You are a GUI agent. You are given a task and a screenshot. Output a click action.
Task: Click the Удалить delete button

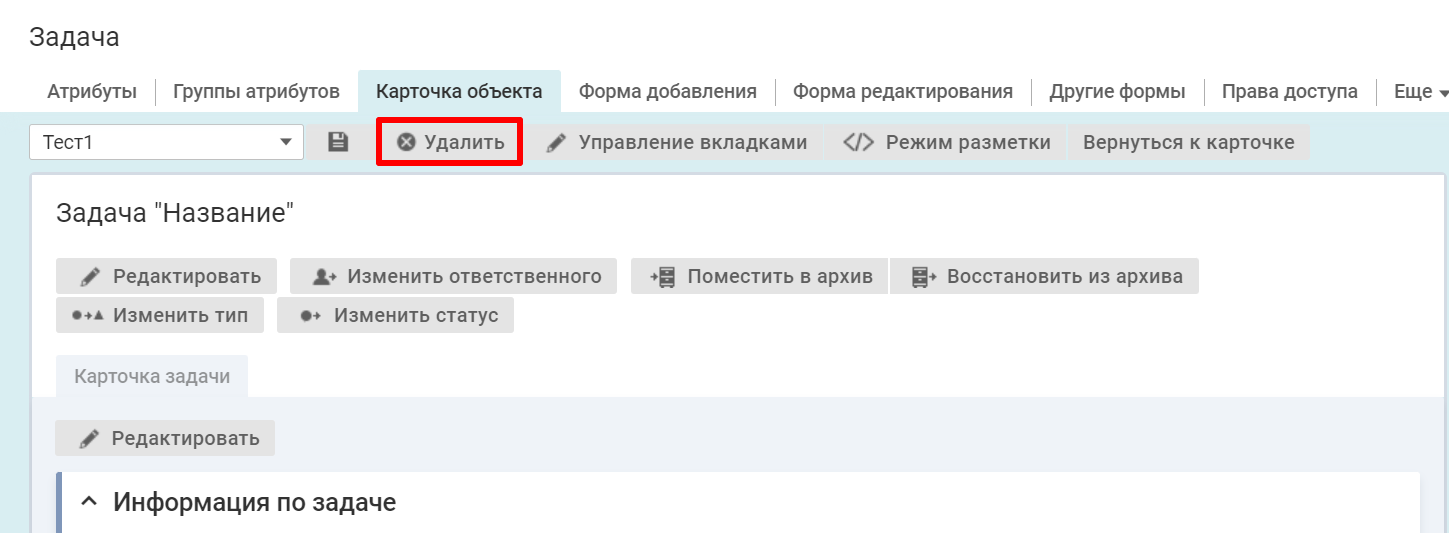point(450,142)
